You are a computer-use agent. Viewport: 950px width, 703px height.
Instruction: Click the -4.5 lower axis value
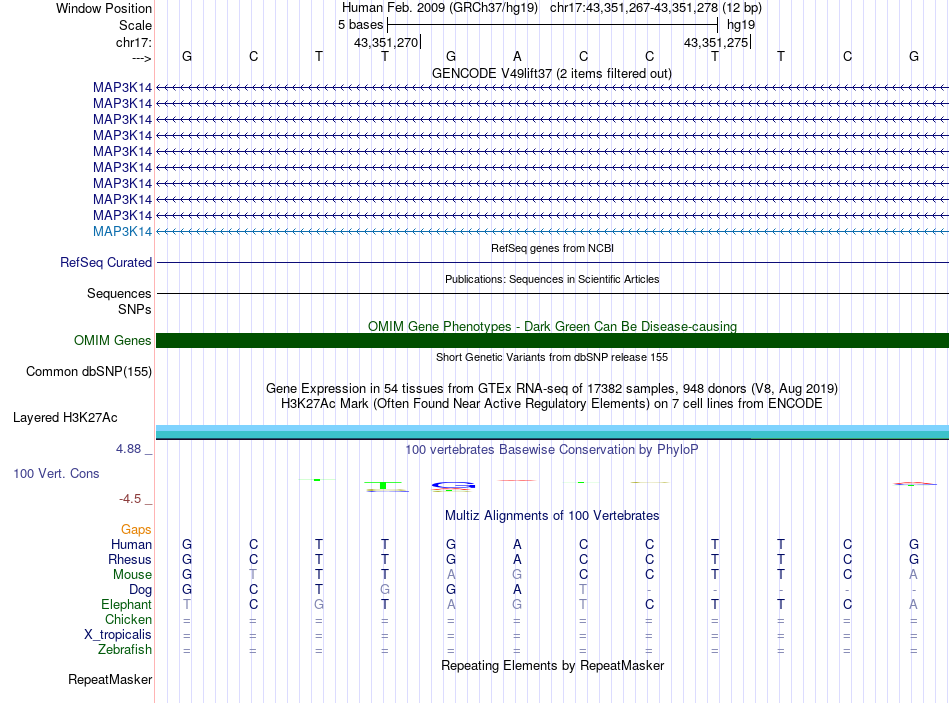point(130,499)
